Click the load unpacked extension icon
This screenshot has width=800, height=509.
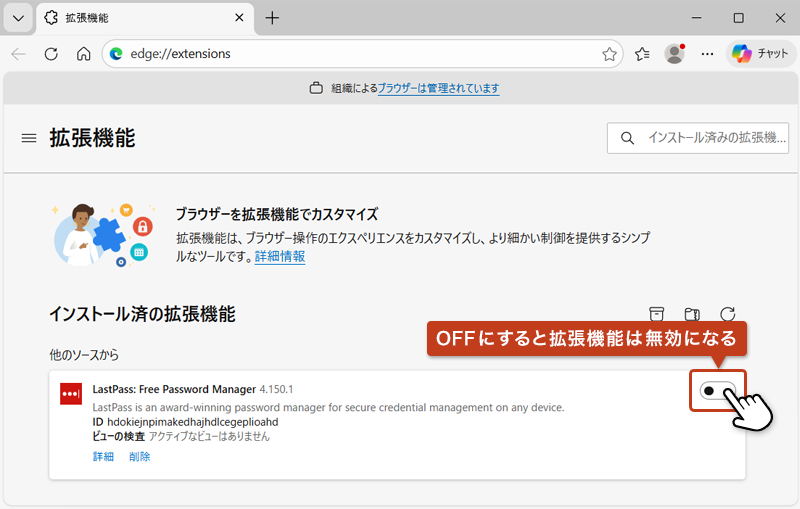657,314
